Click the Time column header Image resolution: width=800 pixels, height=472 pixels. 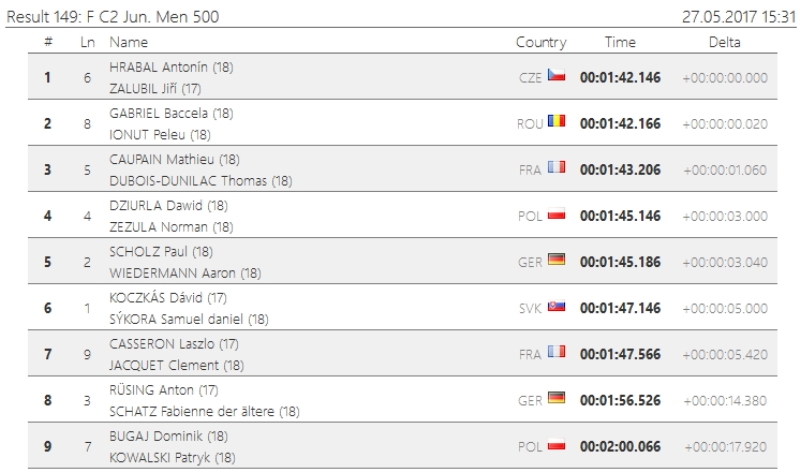point(620,42)
